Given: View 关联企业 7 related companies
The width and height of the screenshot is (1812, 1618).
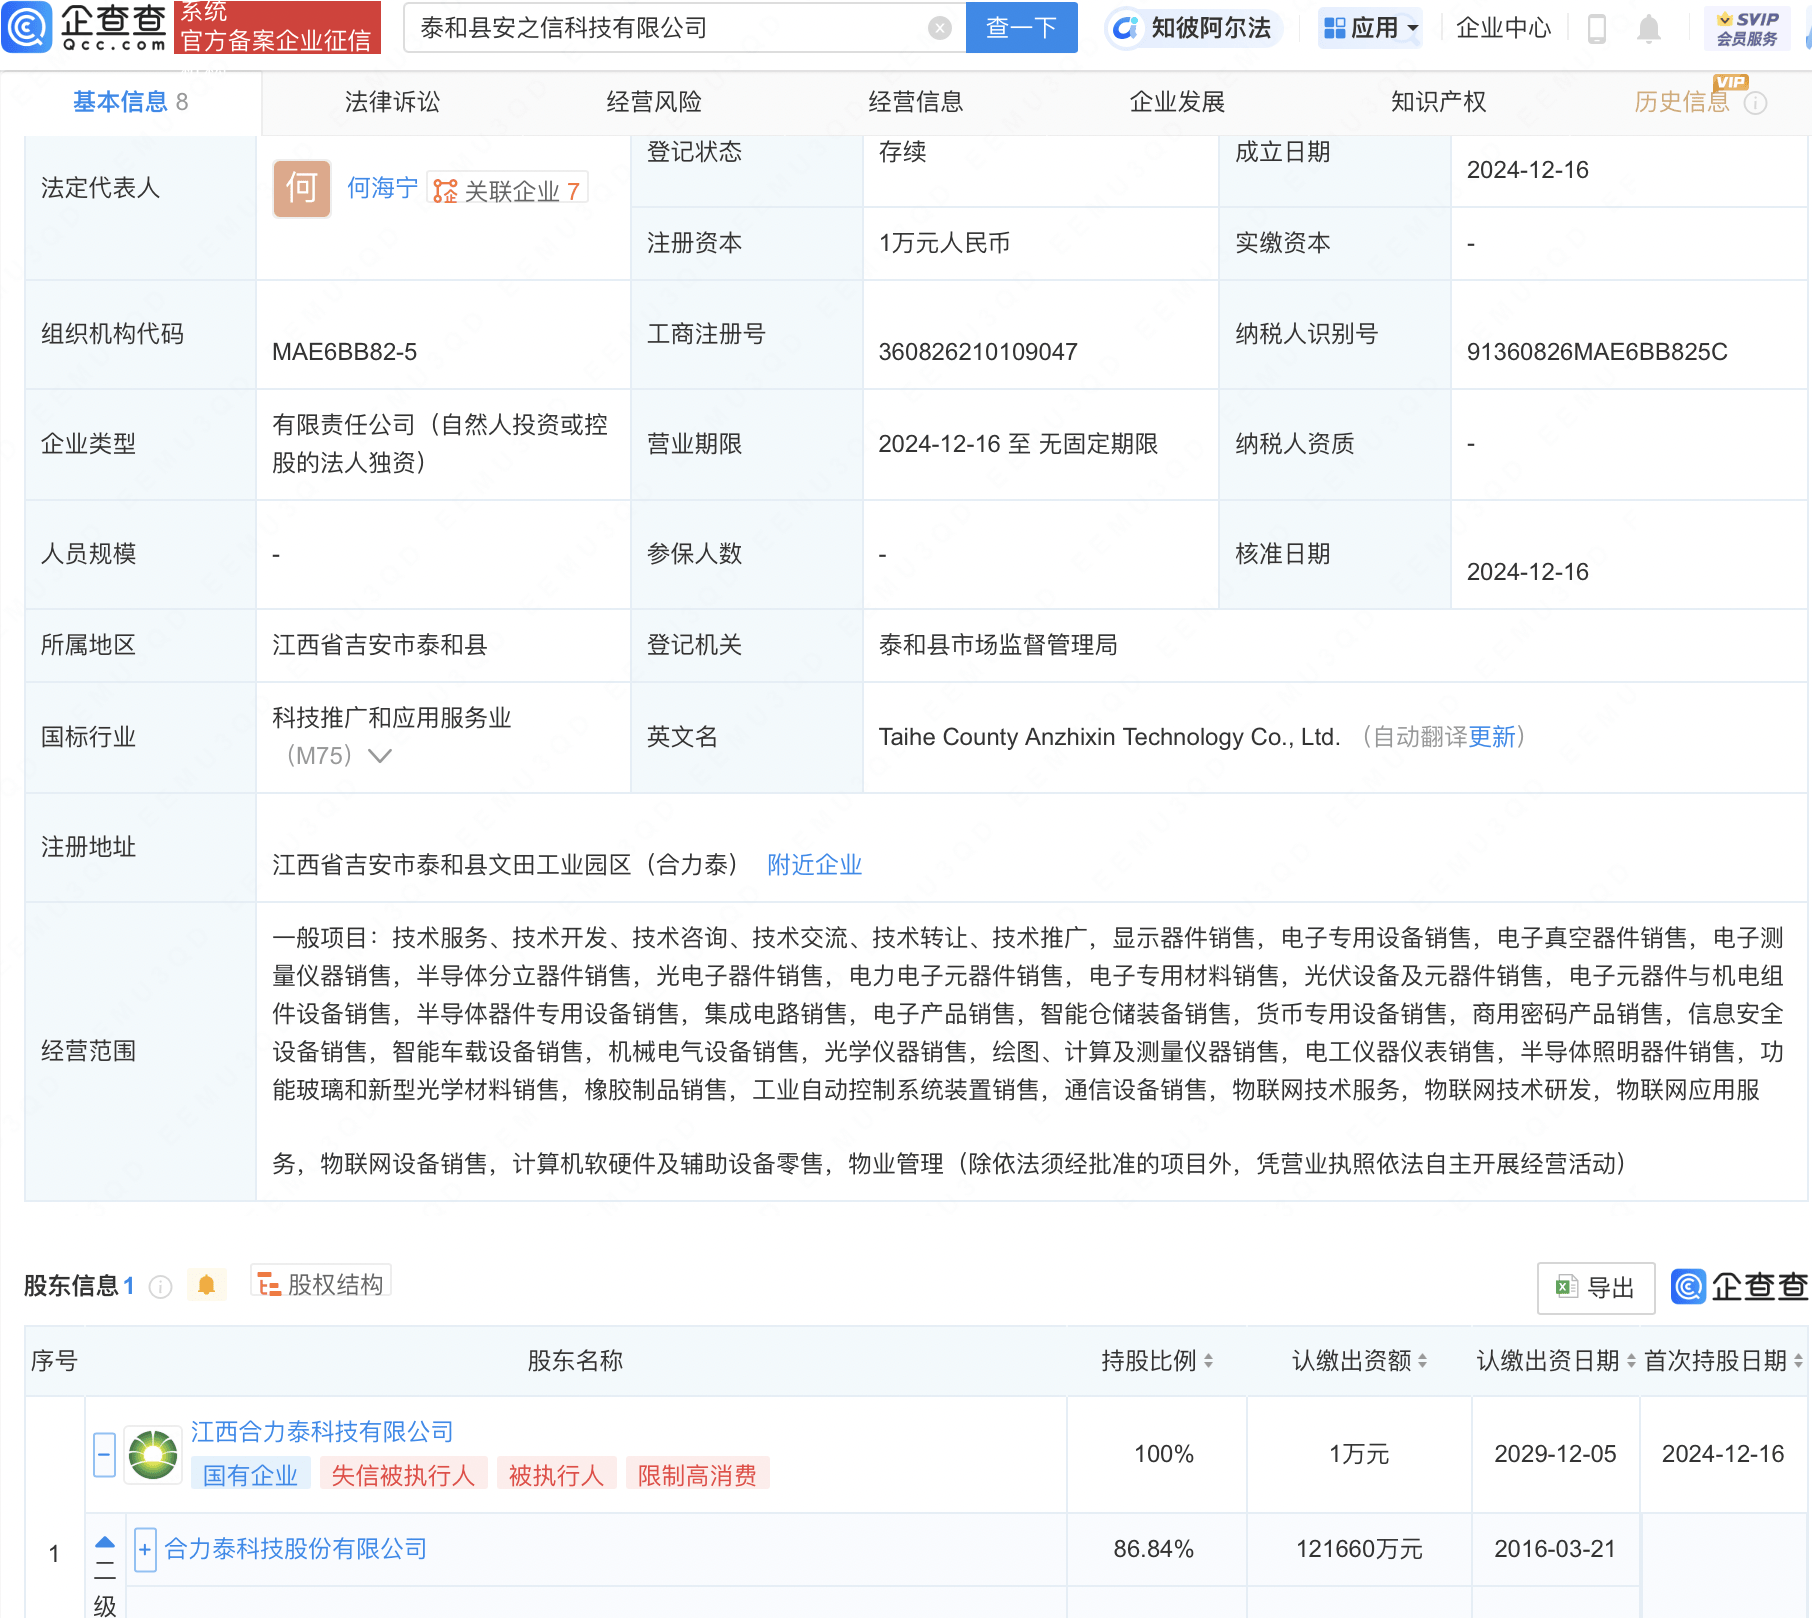Looking at the screenshot, I should [x=508, y=190].
